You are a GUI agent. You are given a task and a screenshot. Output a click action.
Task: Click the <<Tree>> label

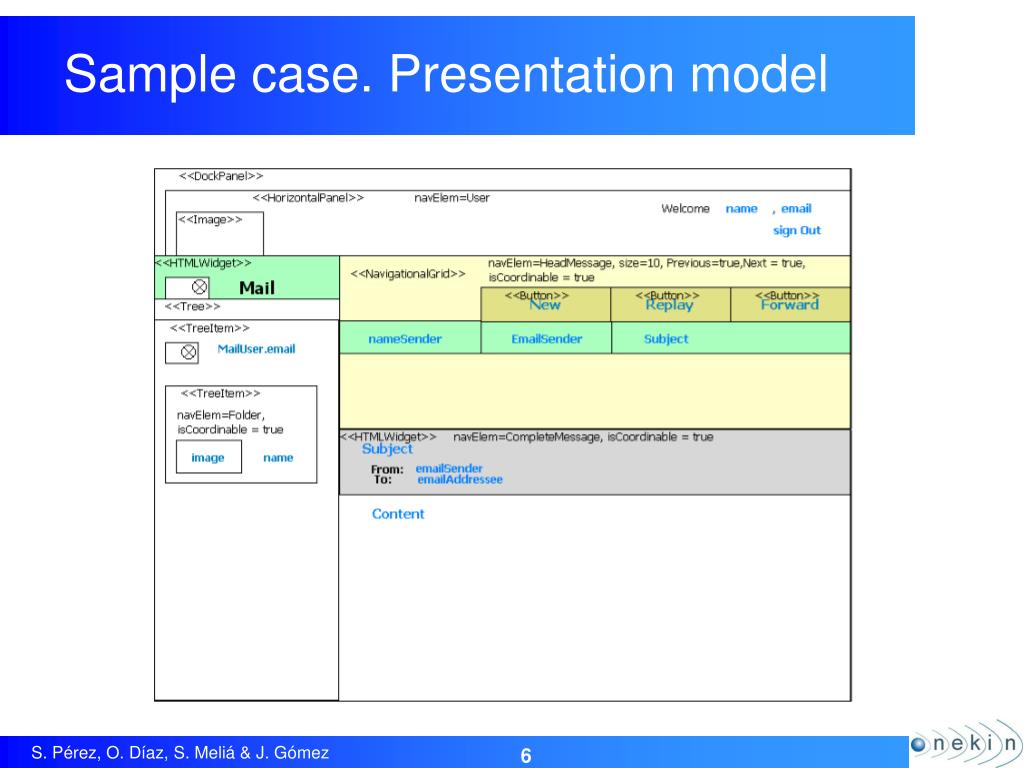193,306
